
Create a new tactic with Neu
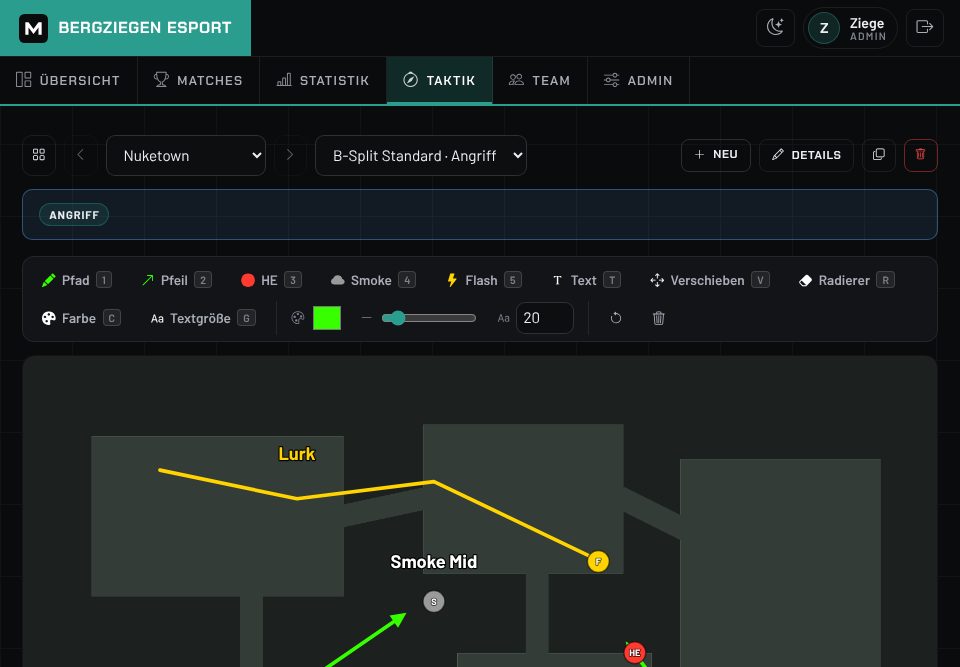point(716,155)
